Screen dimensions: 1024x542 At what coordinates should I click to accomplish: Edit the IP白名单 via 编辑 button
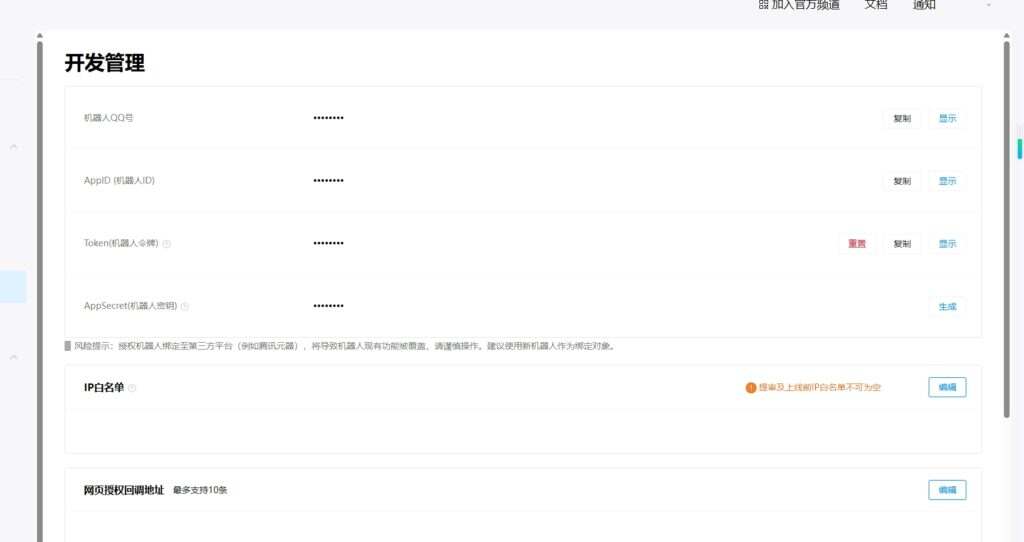[947, 387]
